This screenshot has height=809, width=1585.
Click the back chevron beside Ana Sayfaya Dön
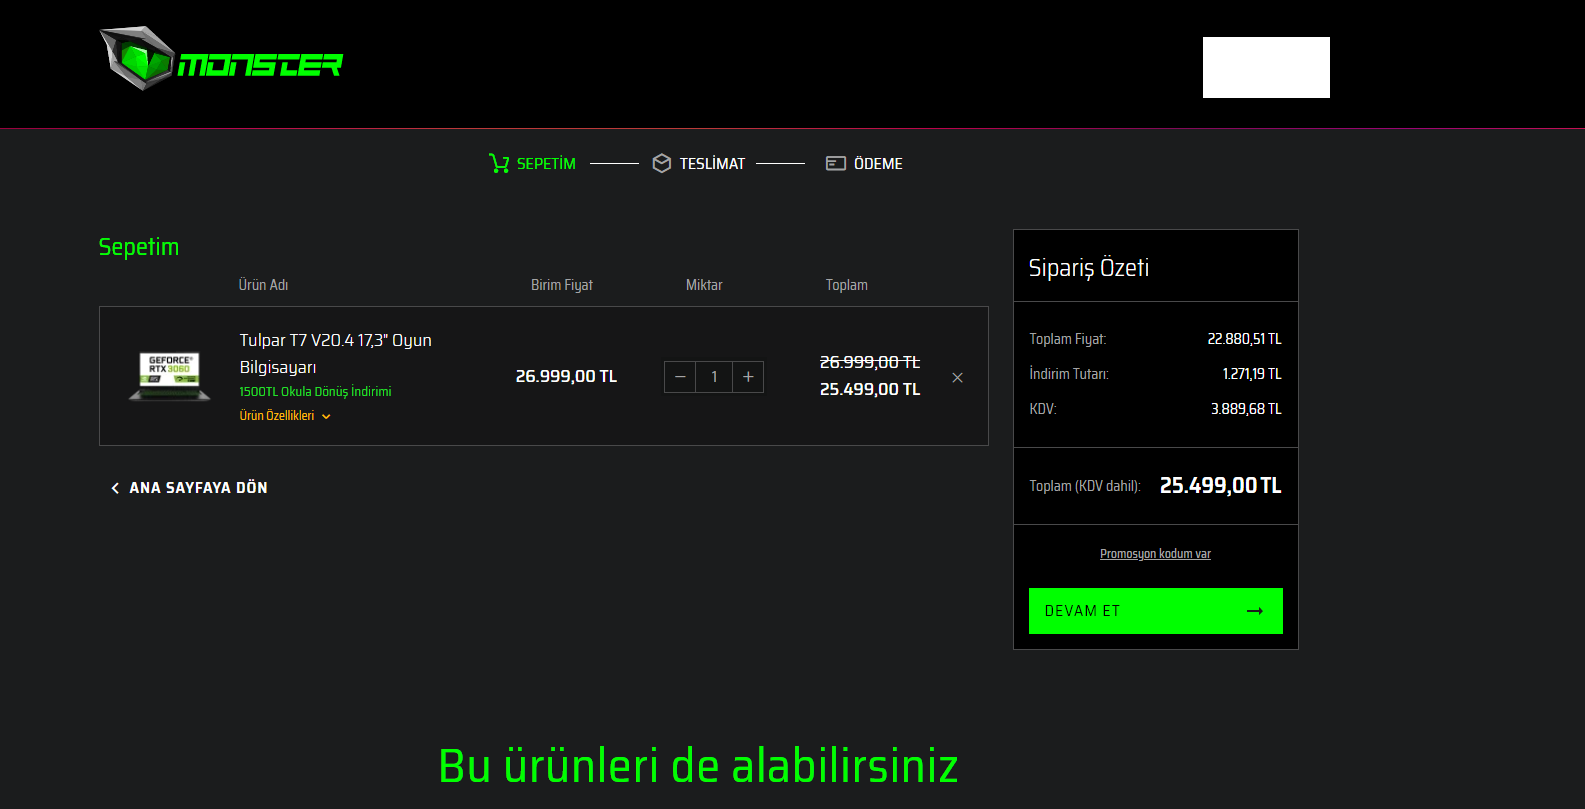115,488
